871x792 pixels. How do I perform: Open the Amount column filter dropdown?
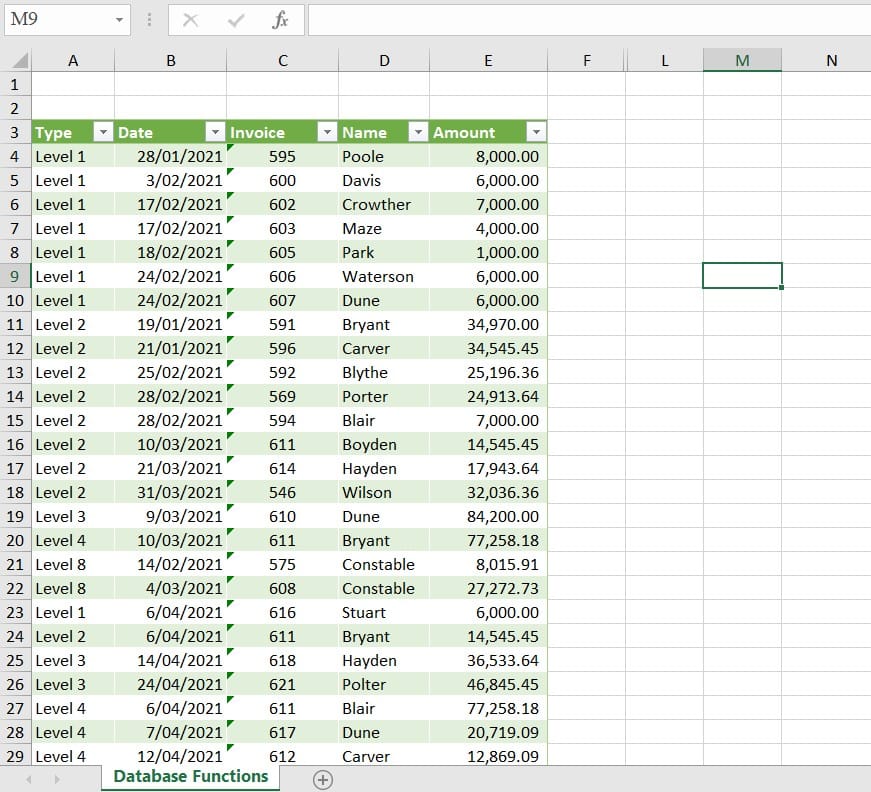coord(536,132)
